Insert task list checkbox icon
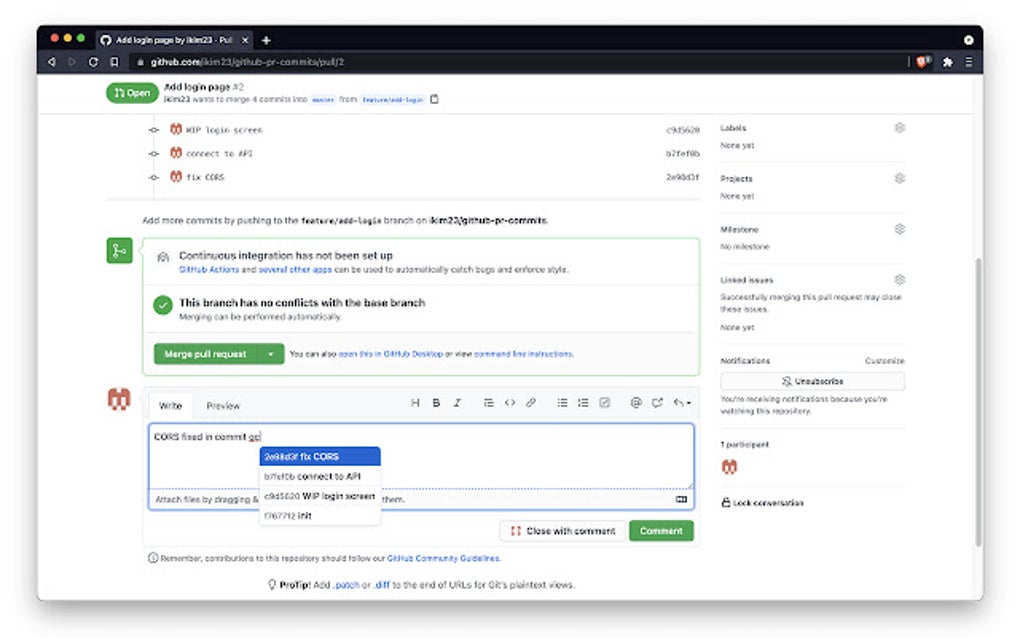 point(604,403)
